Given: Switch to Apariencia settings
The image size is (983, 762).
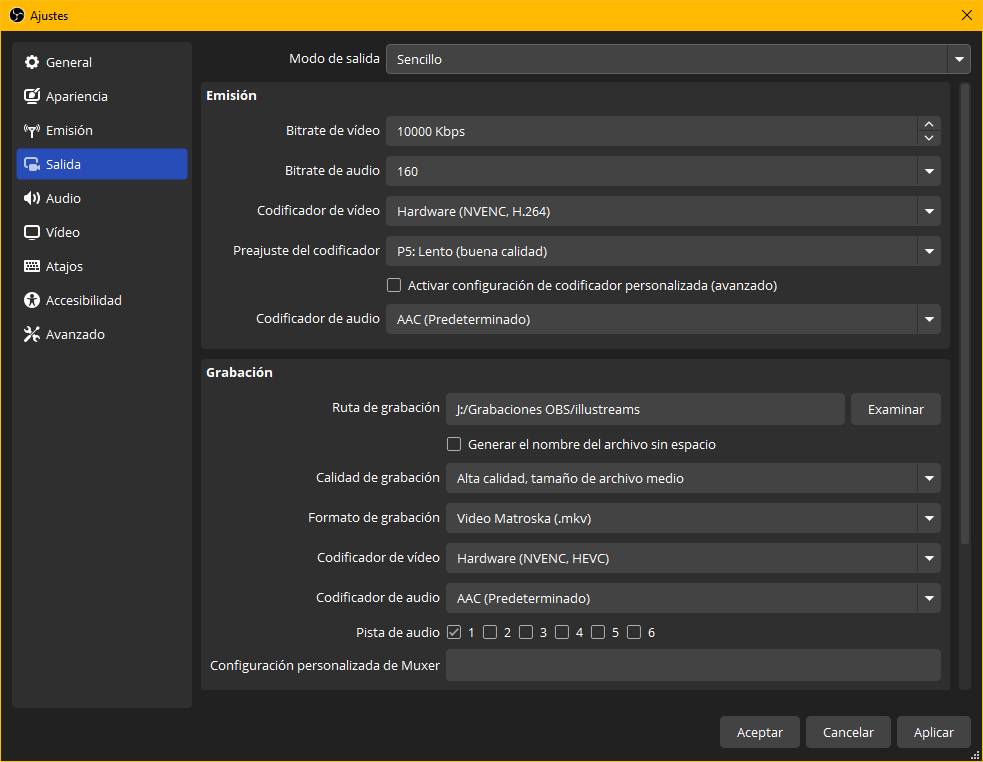Looking at the screenshot, I should (x=102, y=96).
